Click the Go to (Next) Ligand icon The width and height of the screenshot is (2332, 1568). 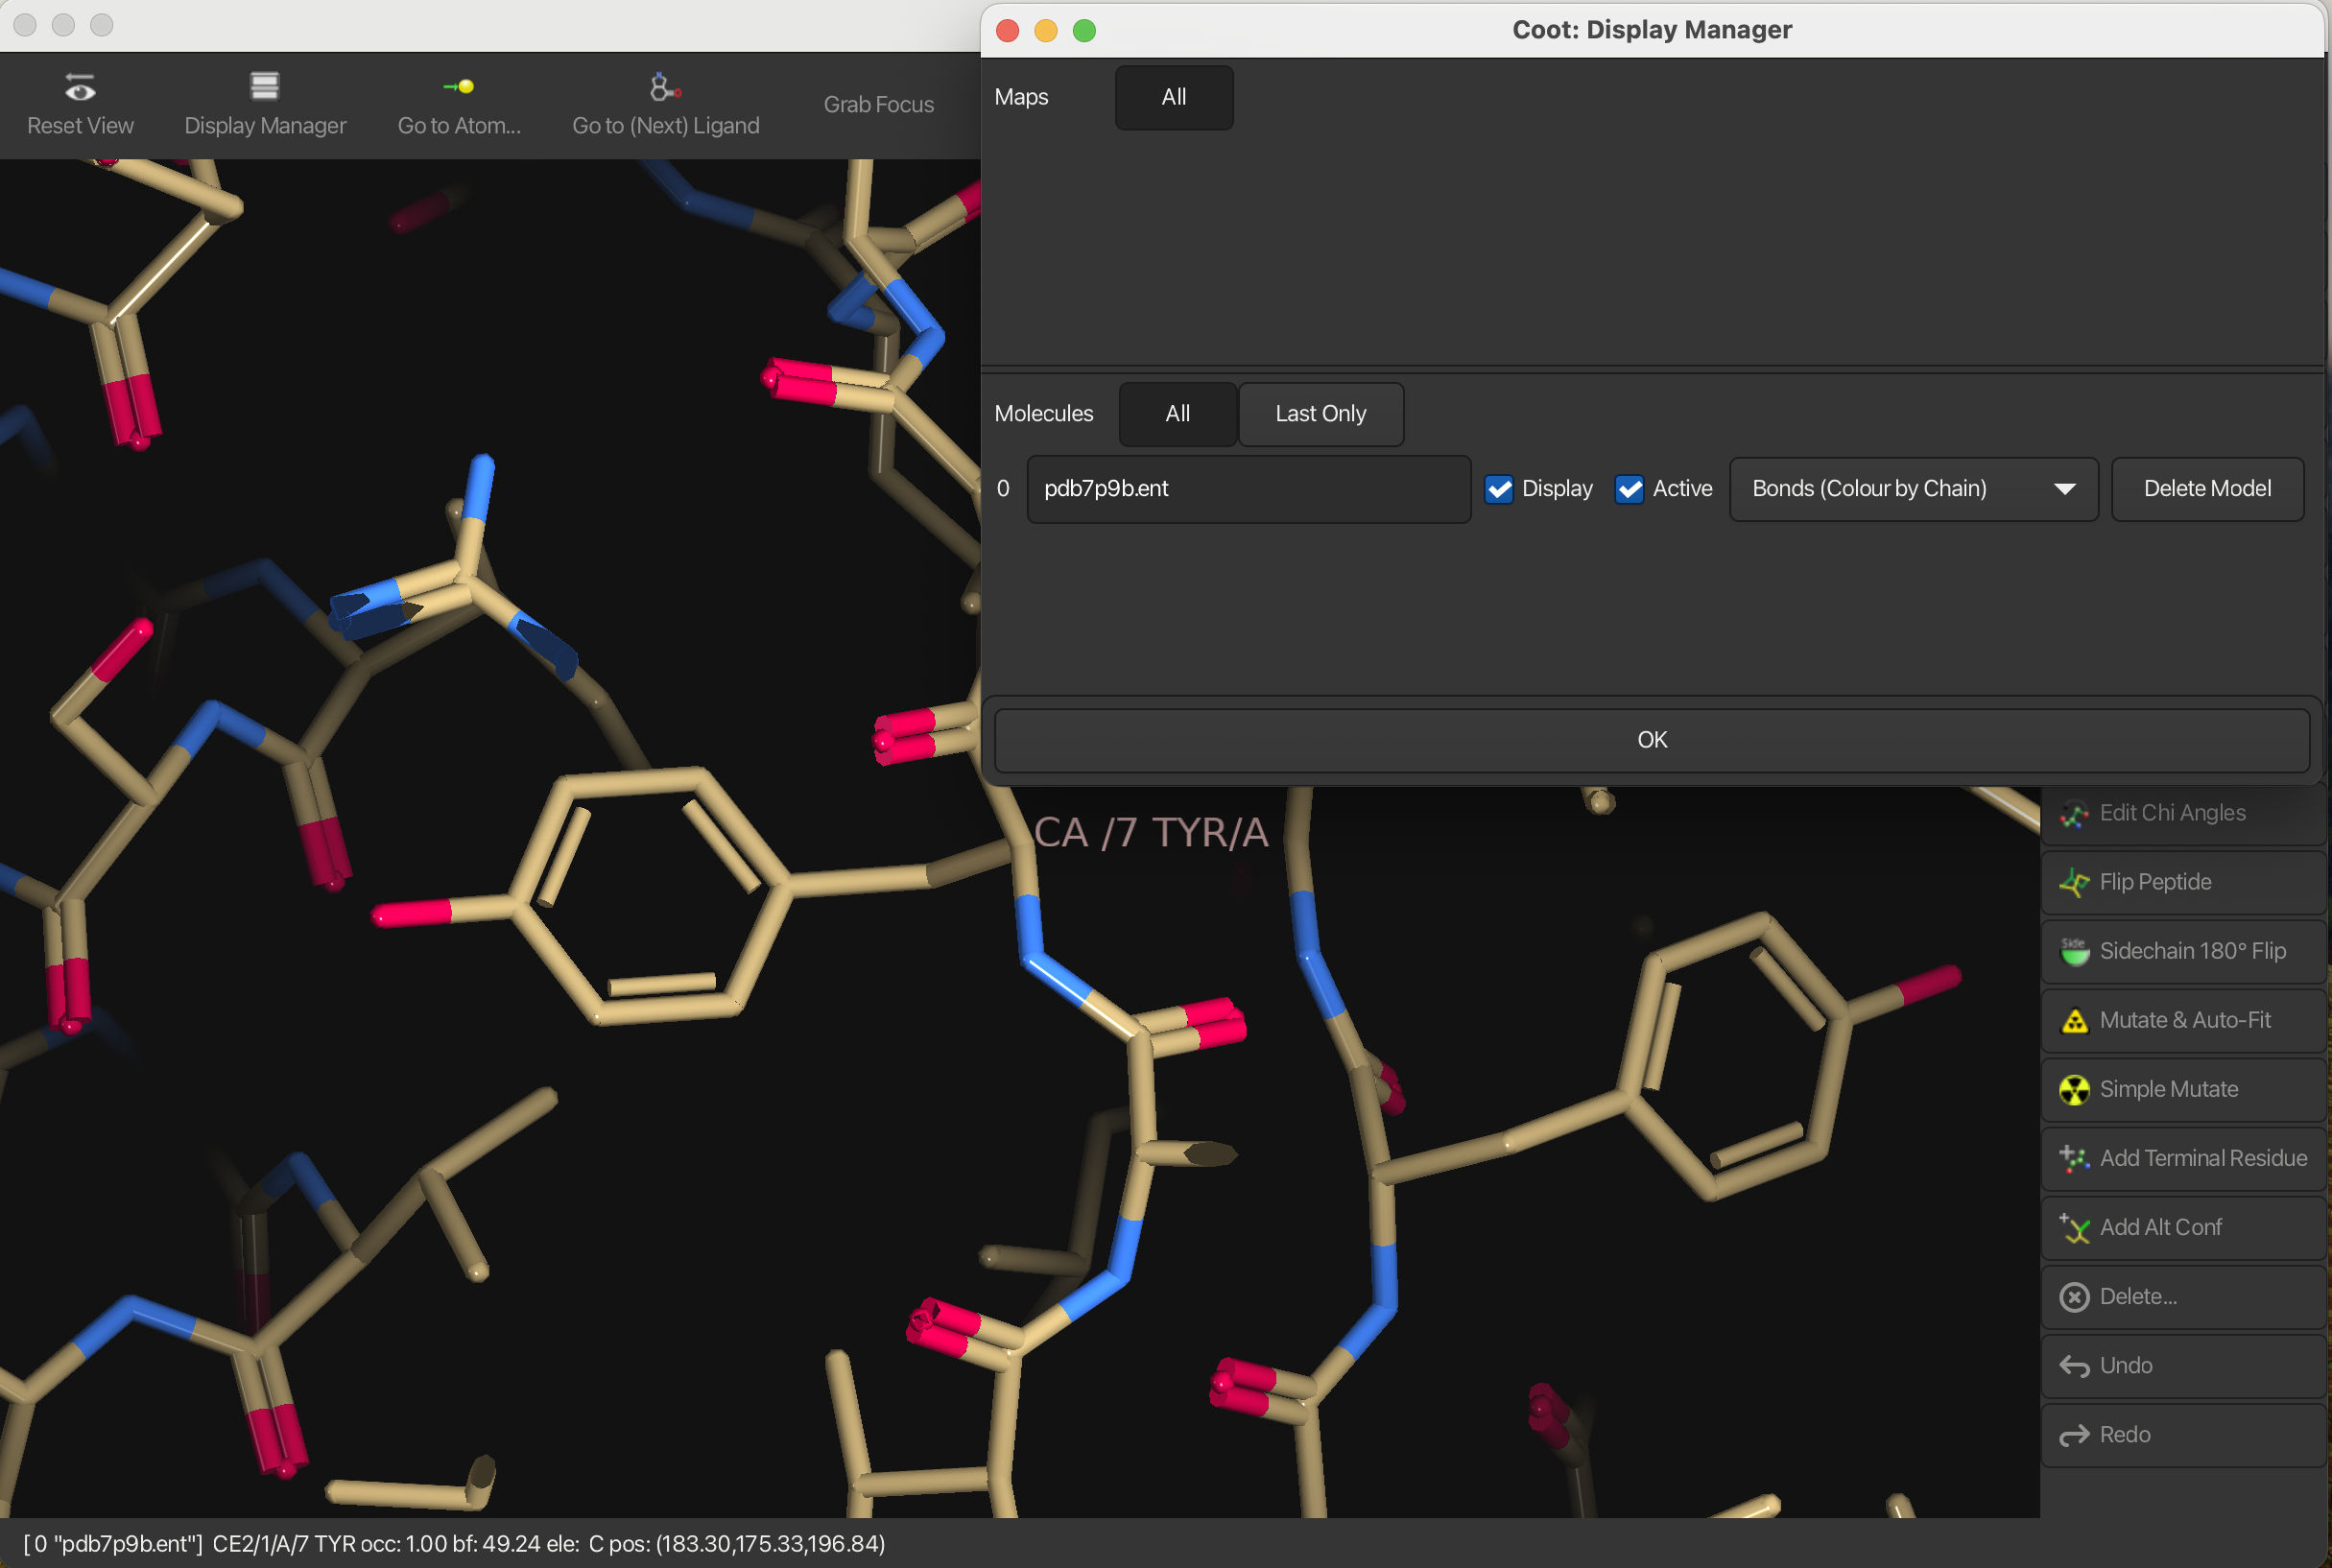665,87
